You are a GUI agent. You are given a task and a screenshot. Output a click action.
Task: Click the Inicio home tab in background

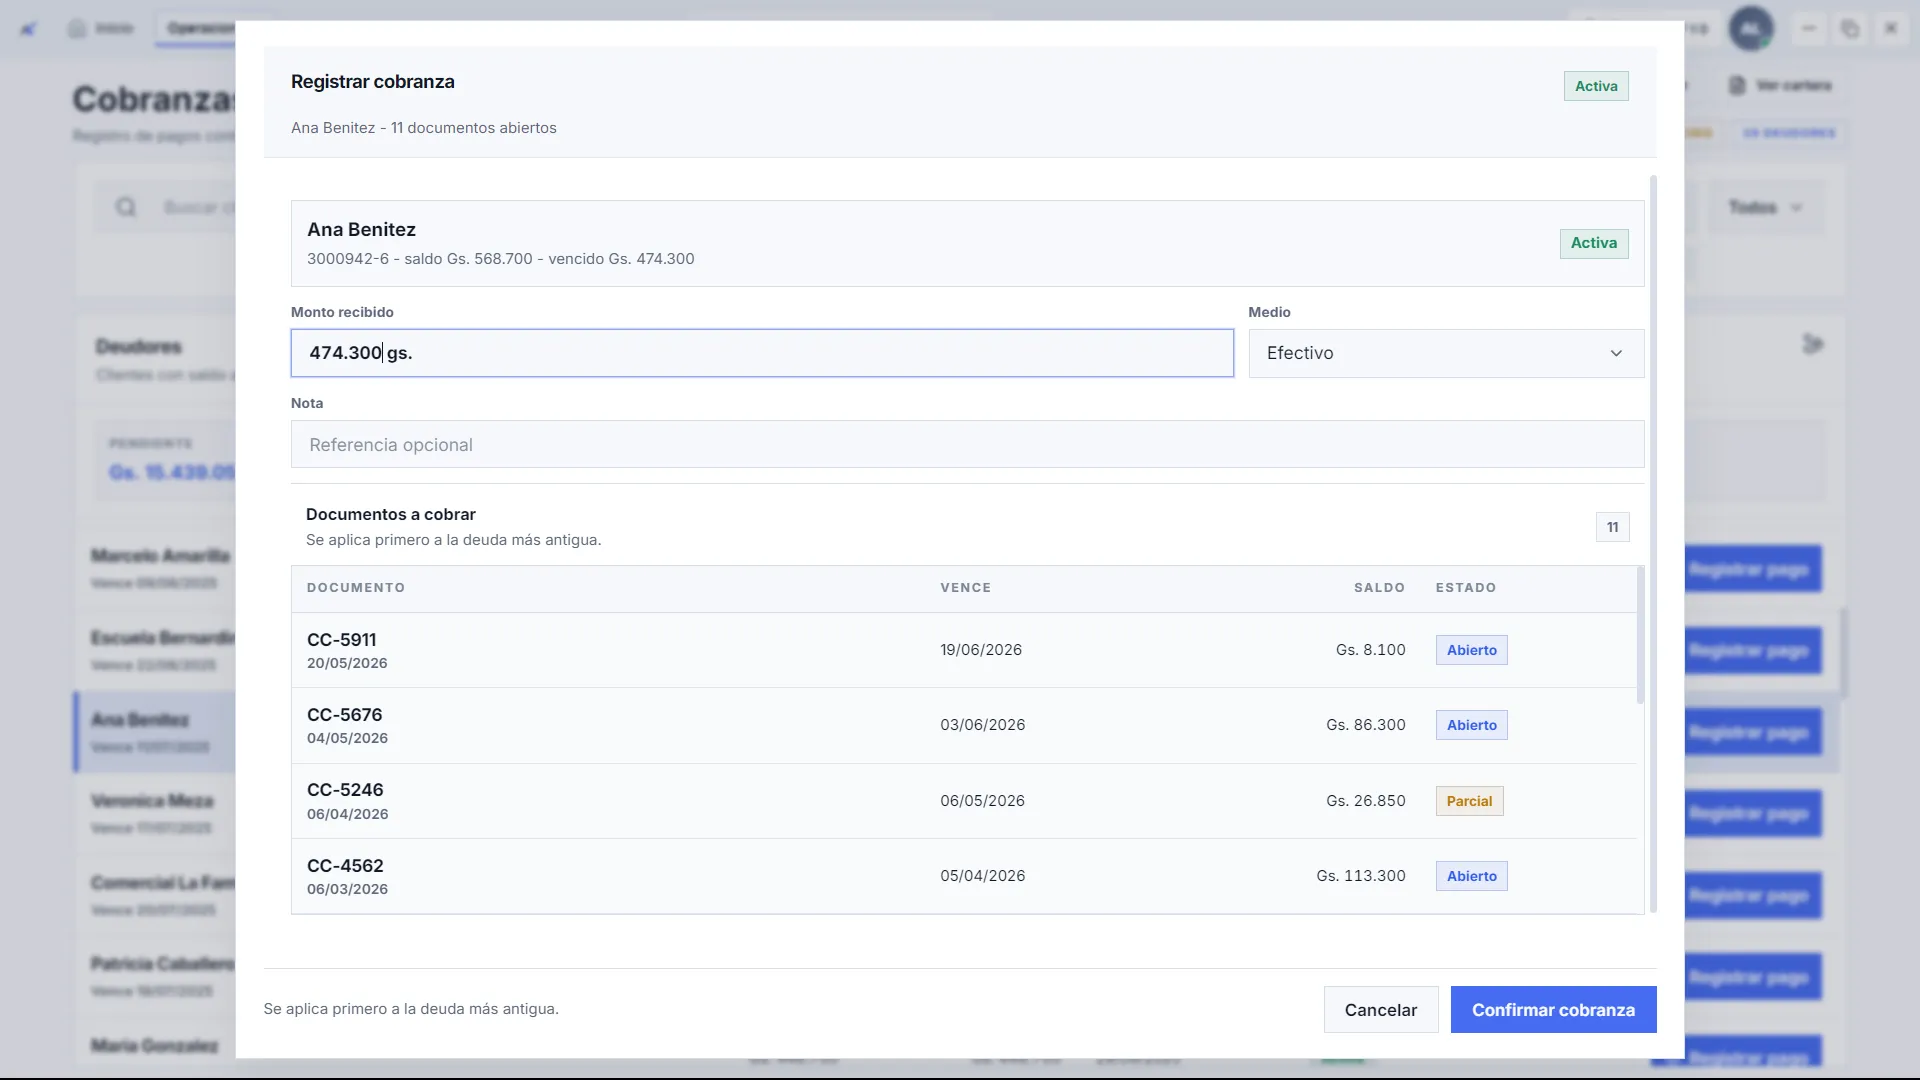point(101,28)
